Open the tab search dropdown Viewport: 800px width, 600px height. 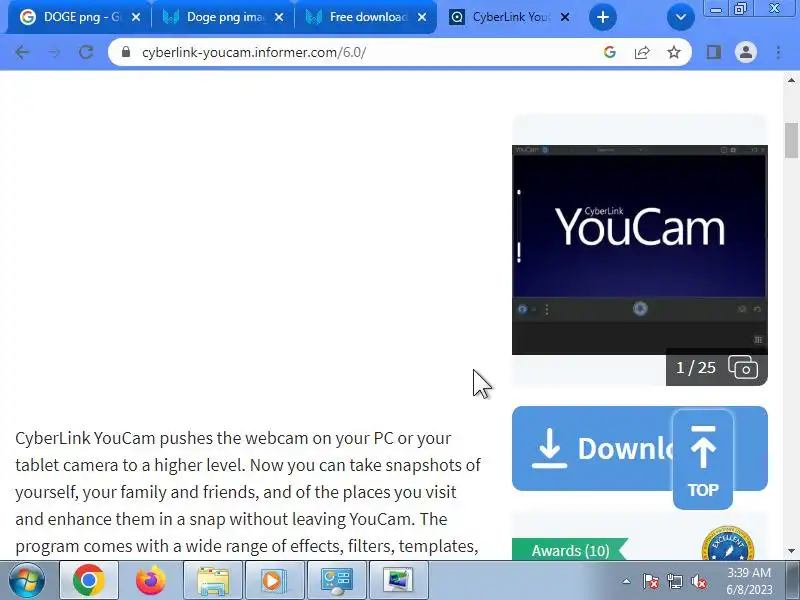(681, 17)
